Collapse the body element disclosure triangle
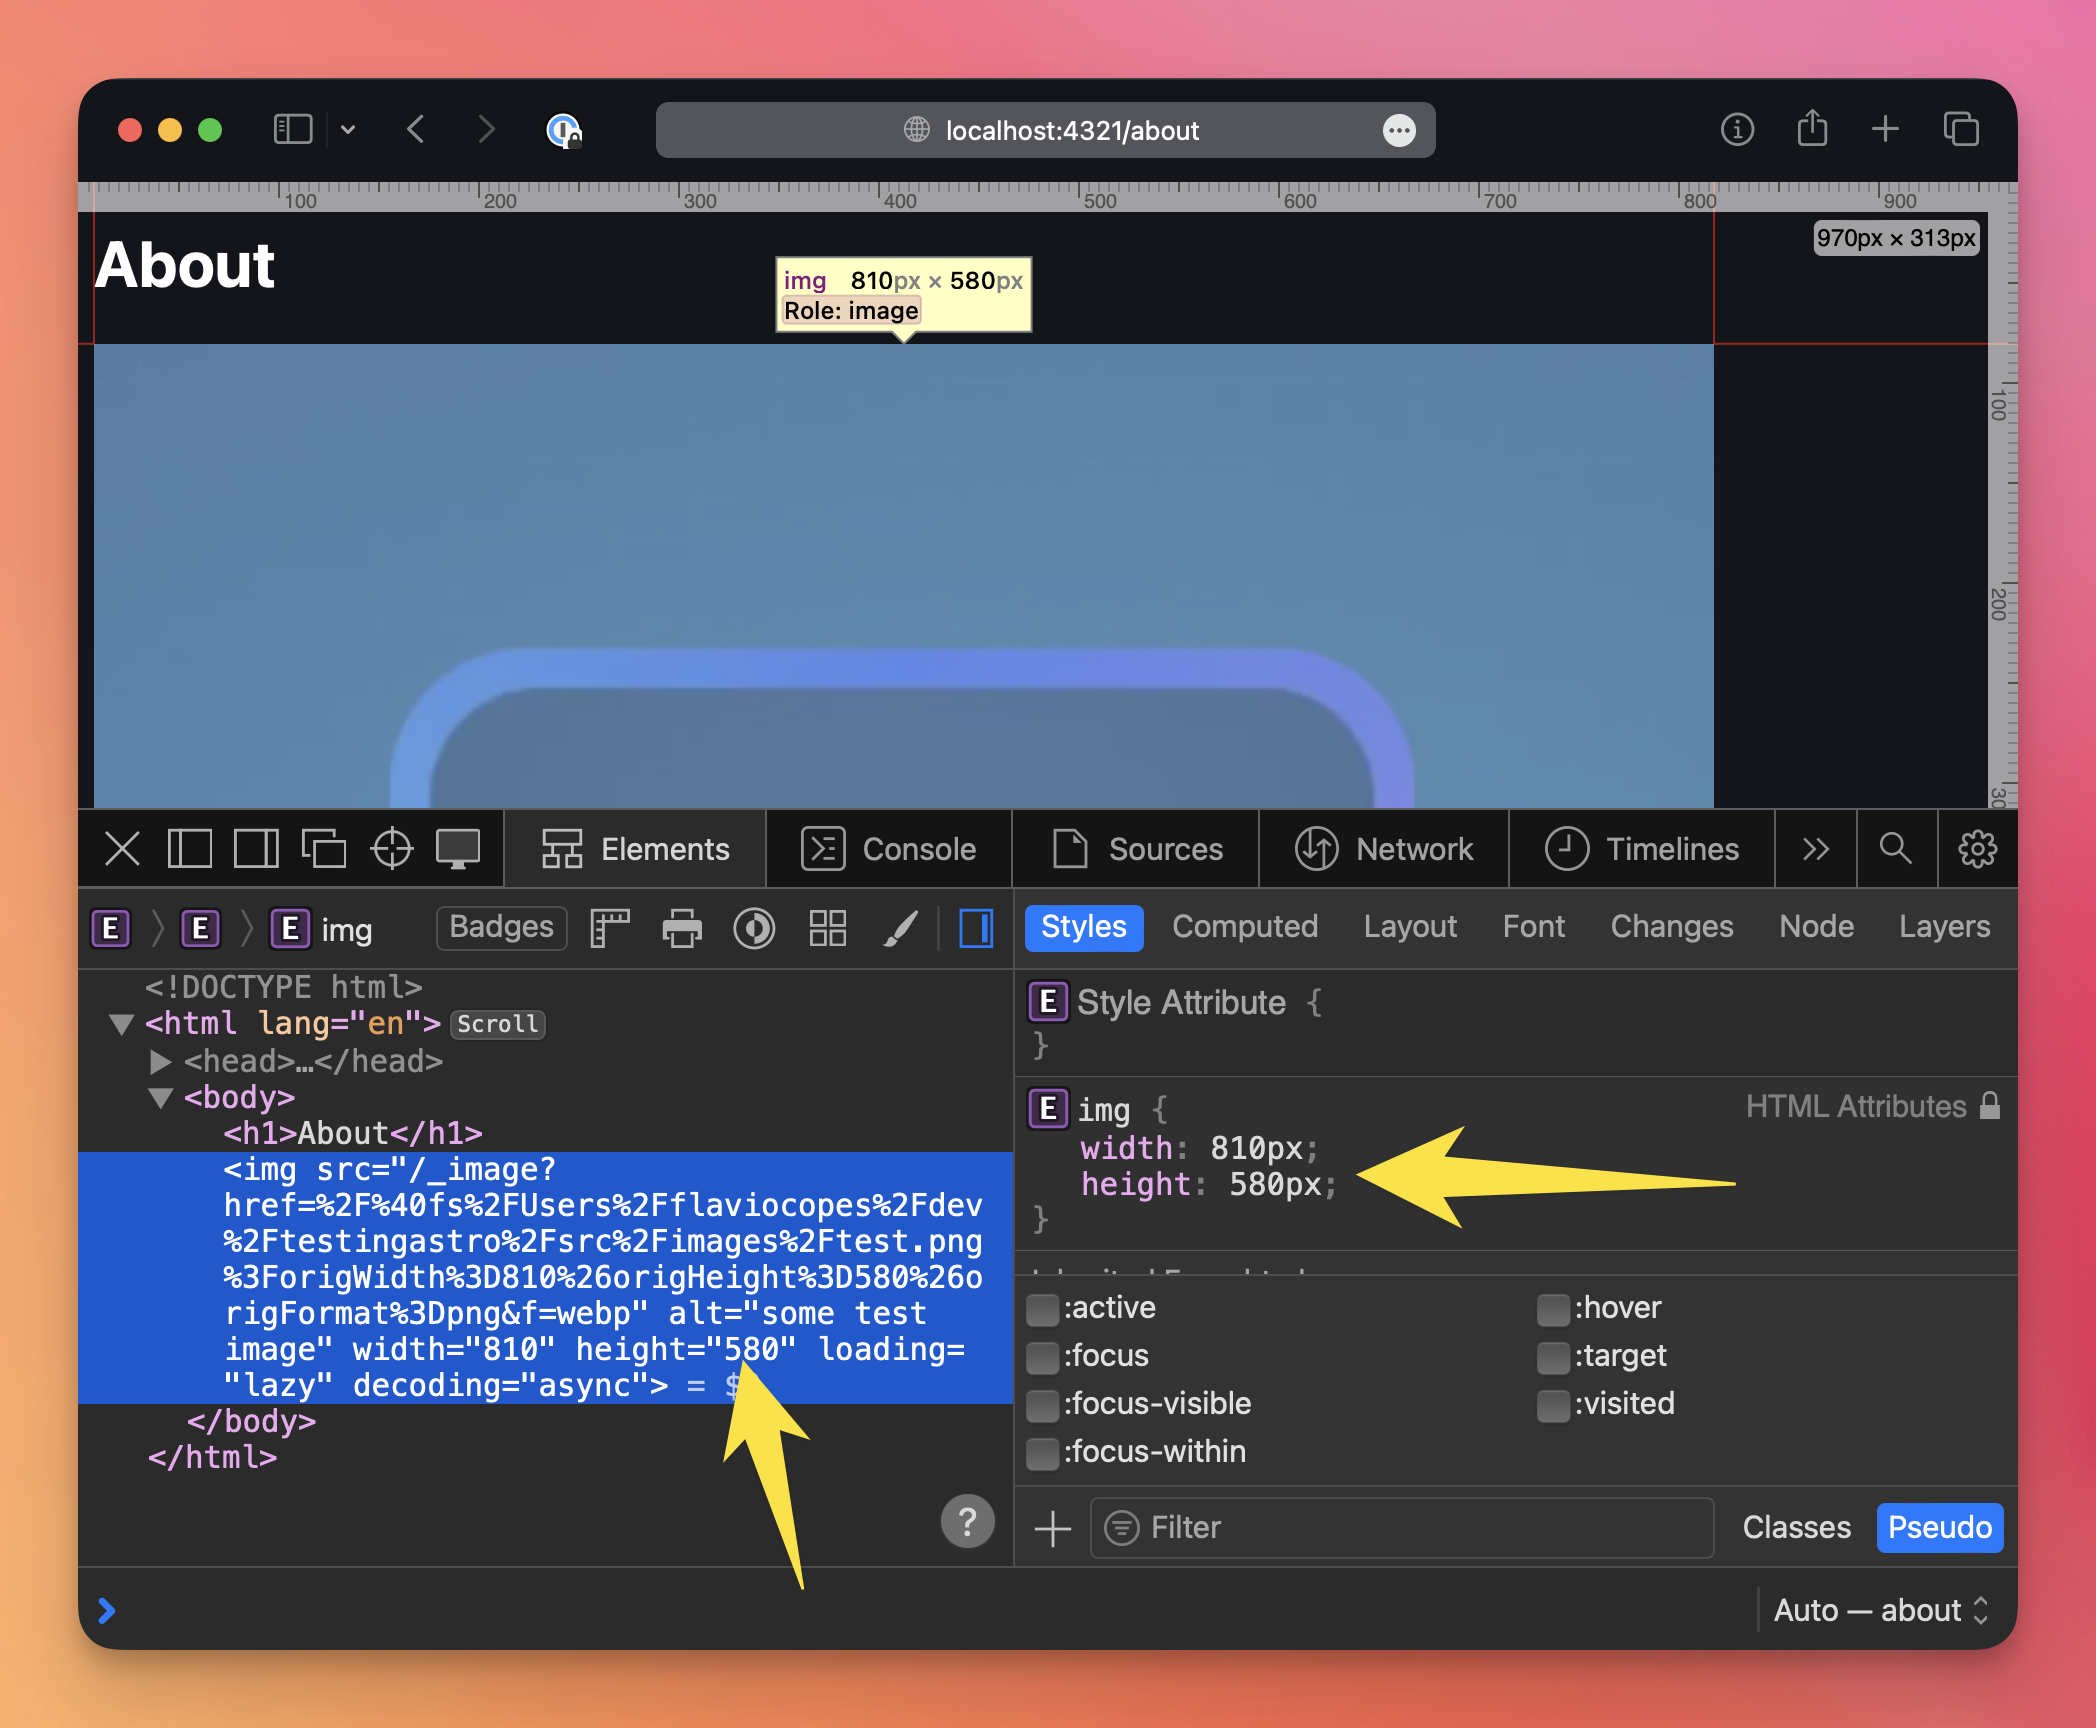The width and height of the screenshot is (2096, 1728). tap(160, 1098)
